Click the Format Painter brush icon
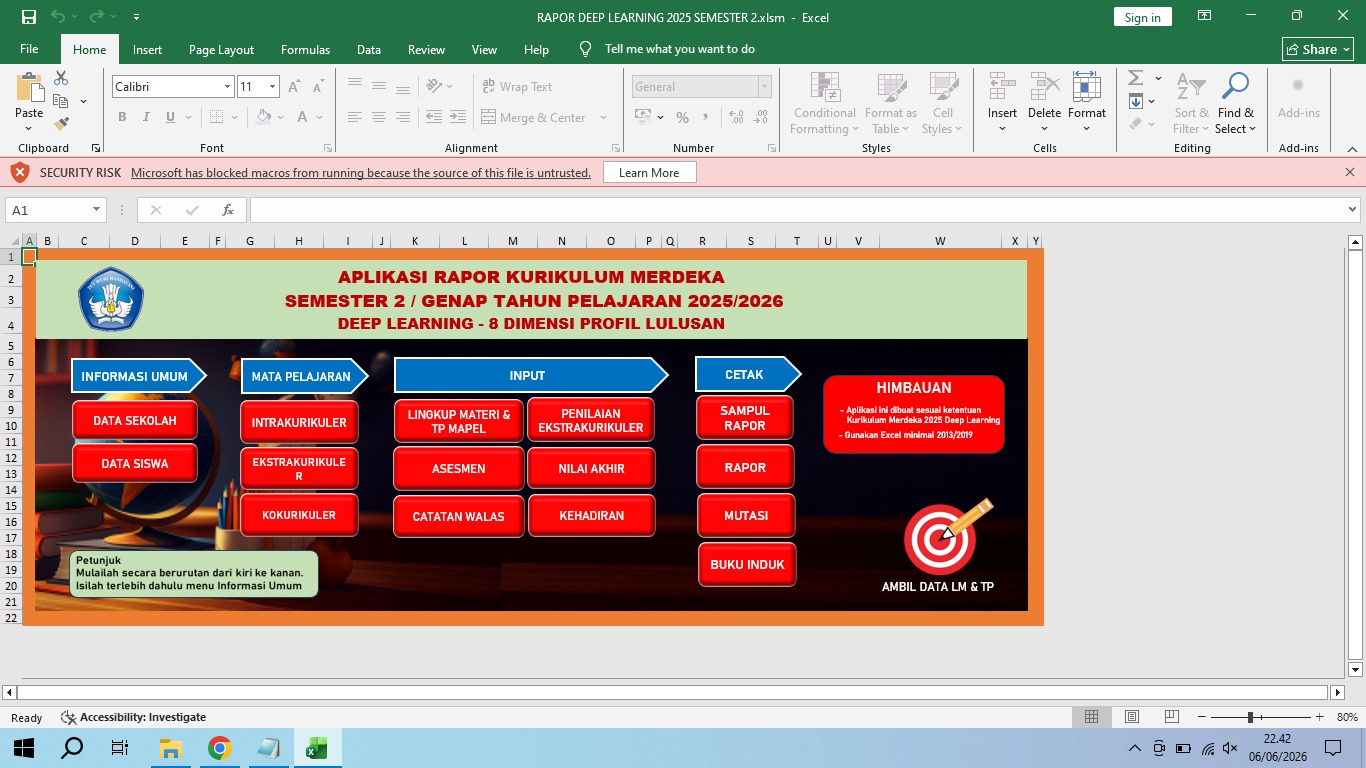Viewport: 1366px width, 768px height. pos(61,124)
